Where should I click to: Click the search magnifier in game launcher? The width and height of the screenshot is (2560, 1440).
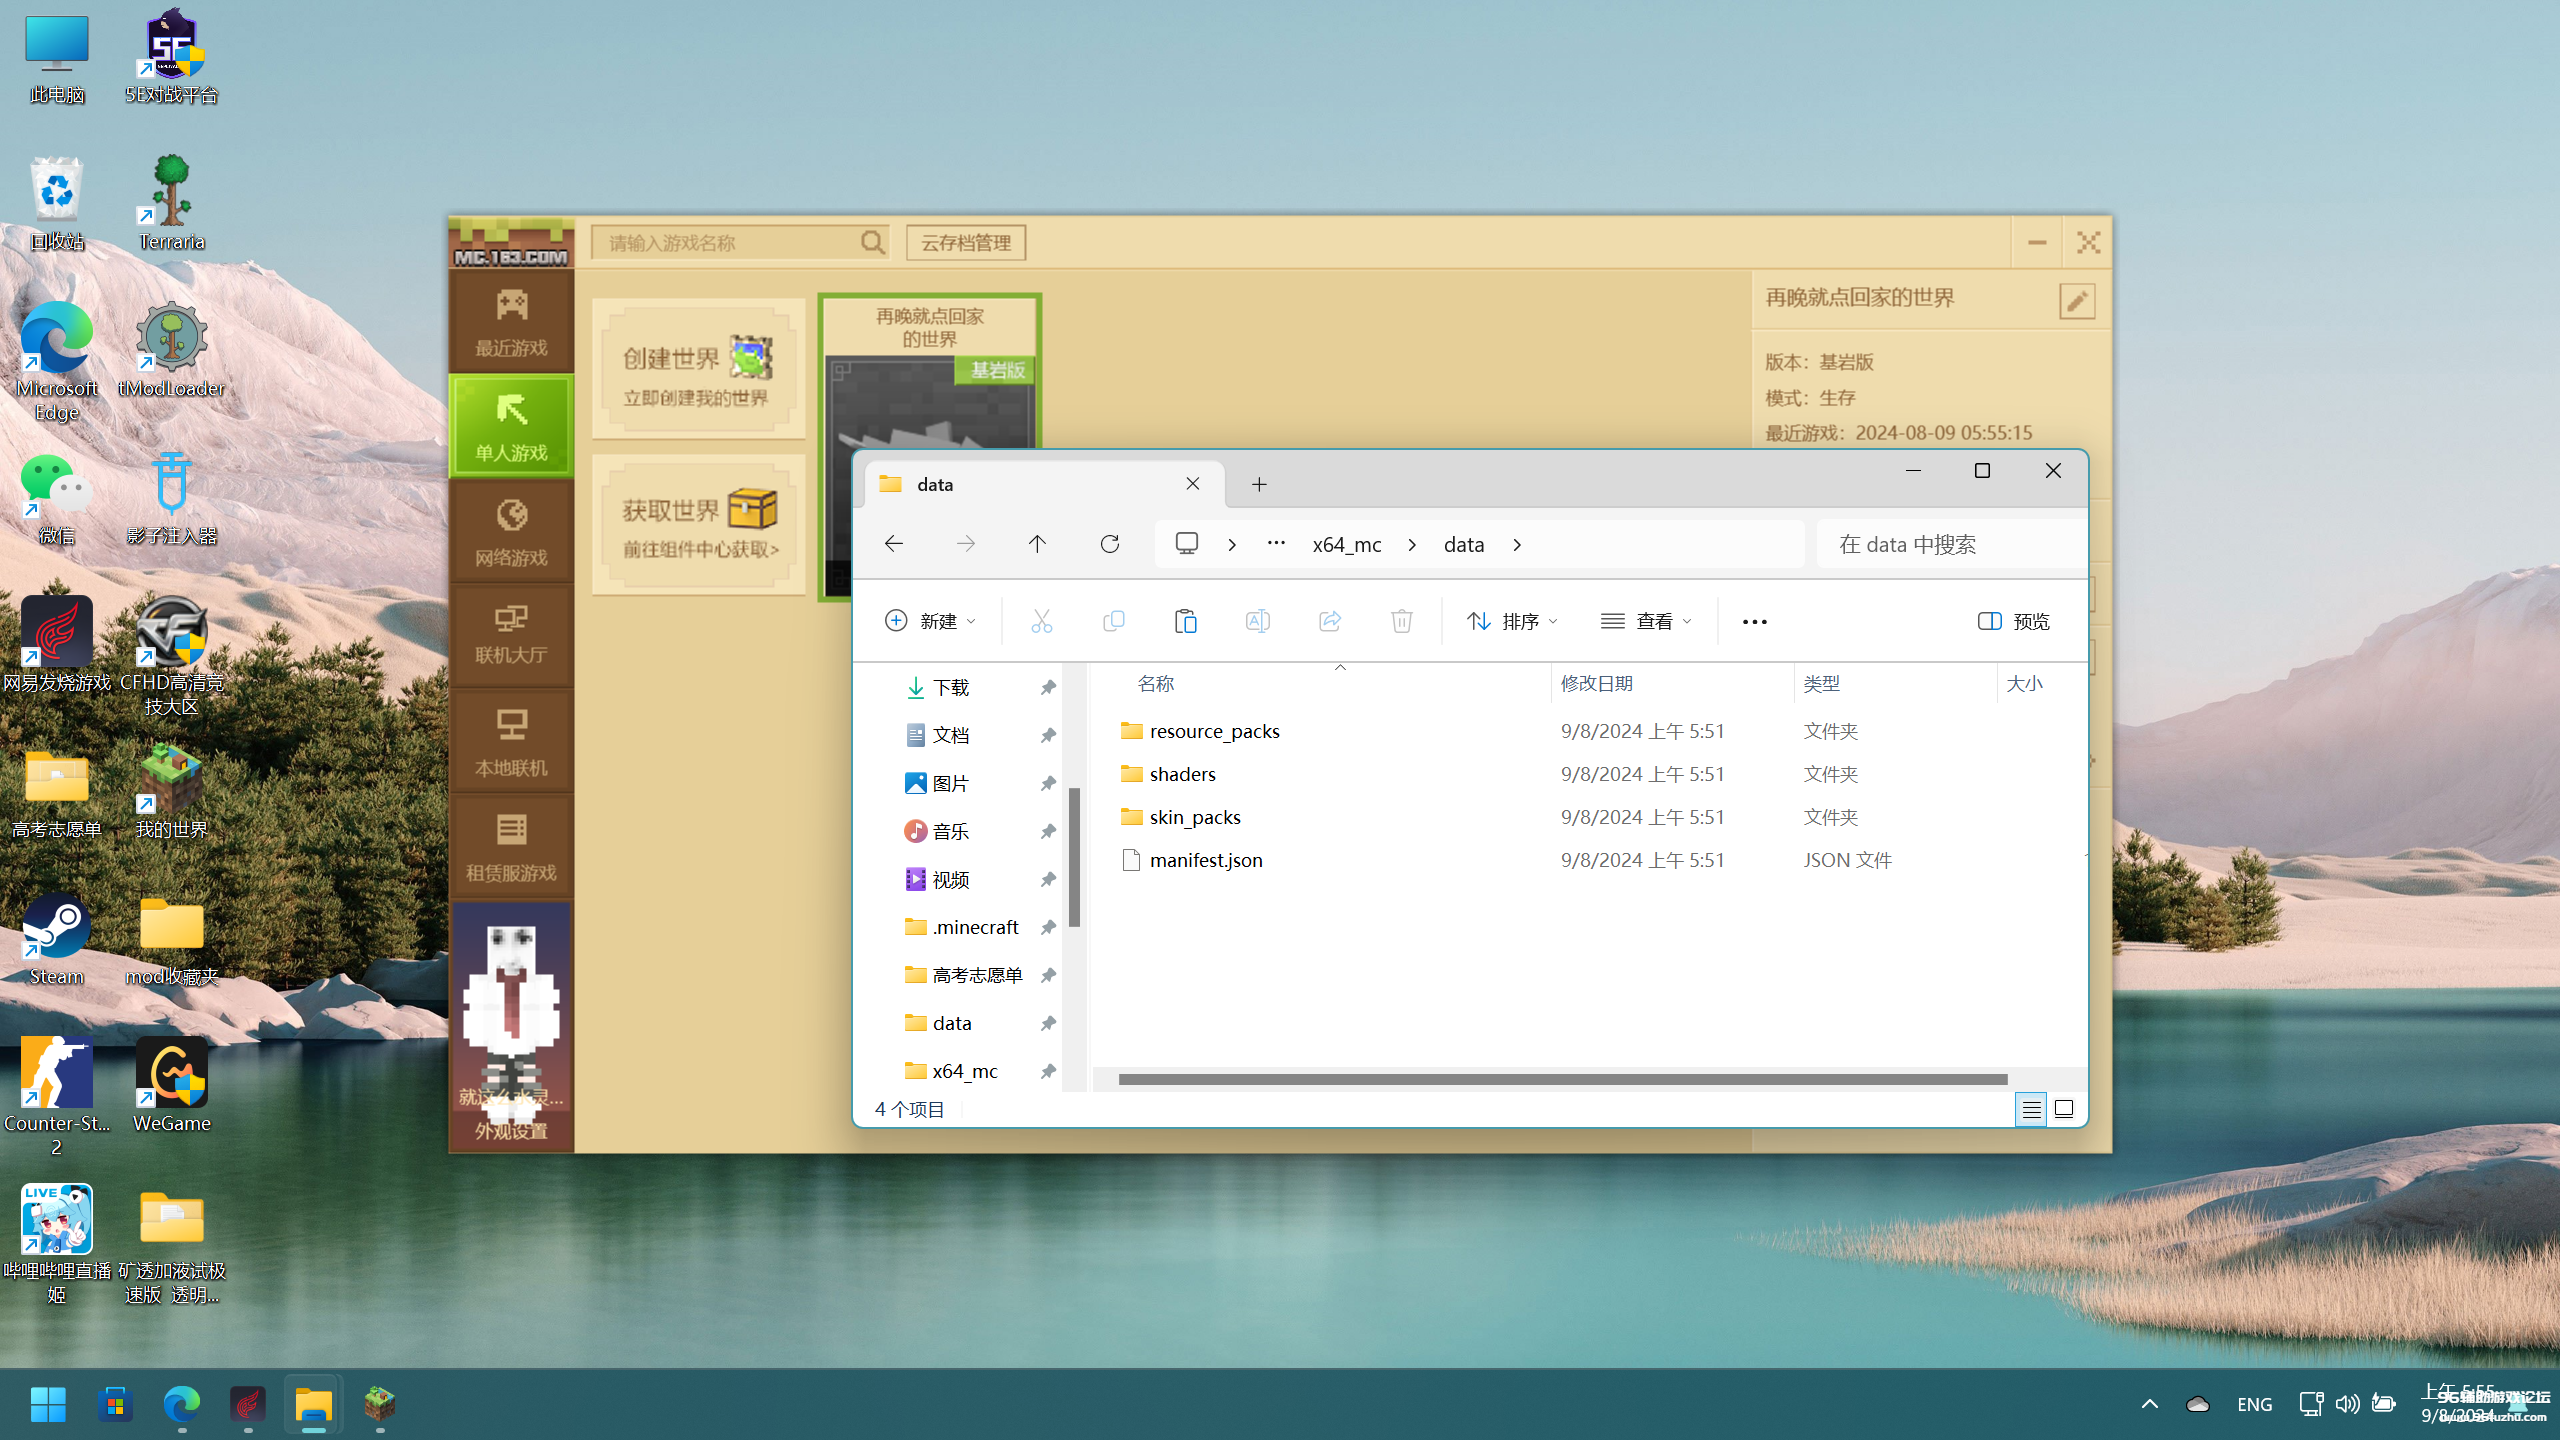tap(872, 243)
